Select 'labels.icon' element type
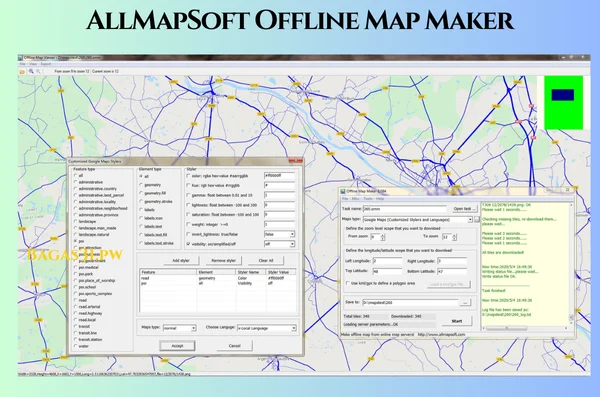 pyautogui.click(x=141, y=218)
